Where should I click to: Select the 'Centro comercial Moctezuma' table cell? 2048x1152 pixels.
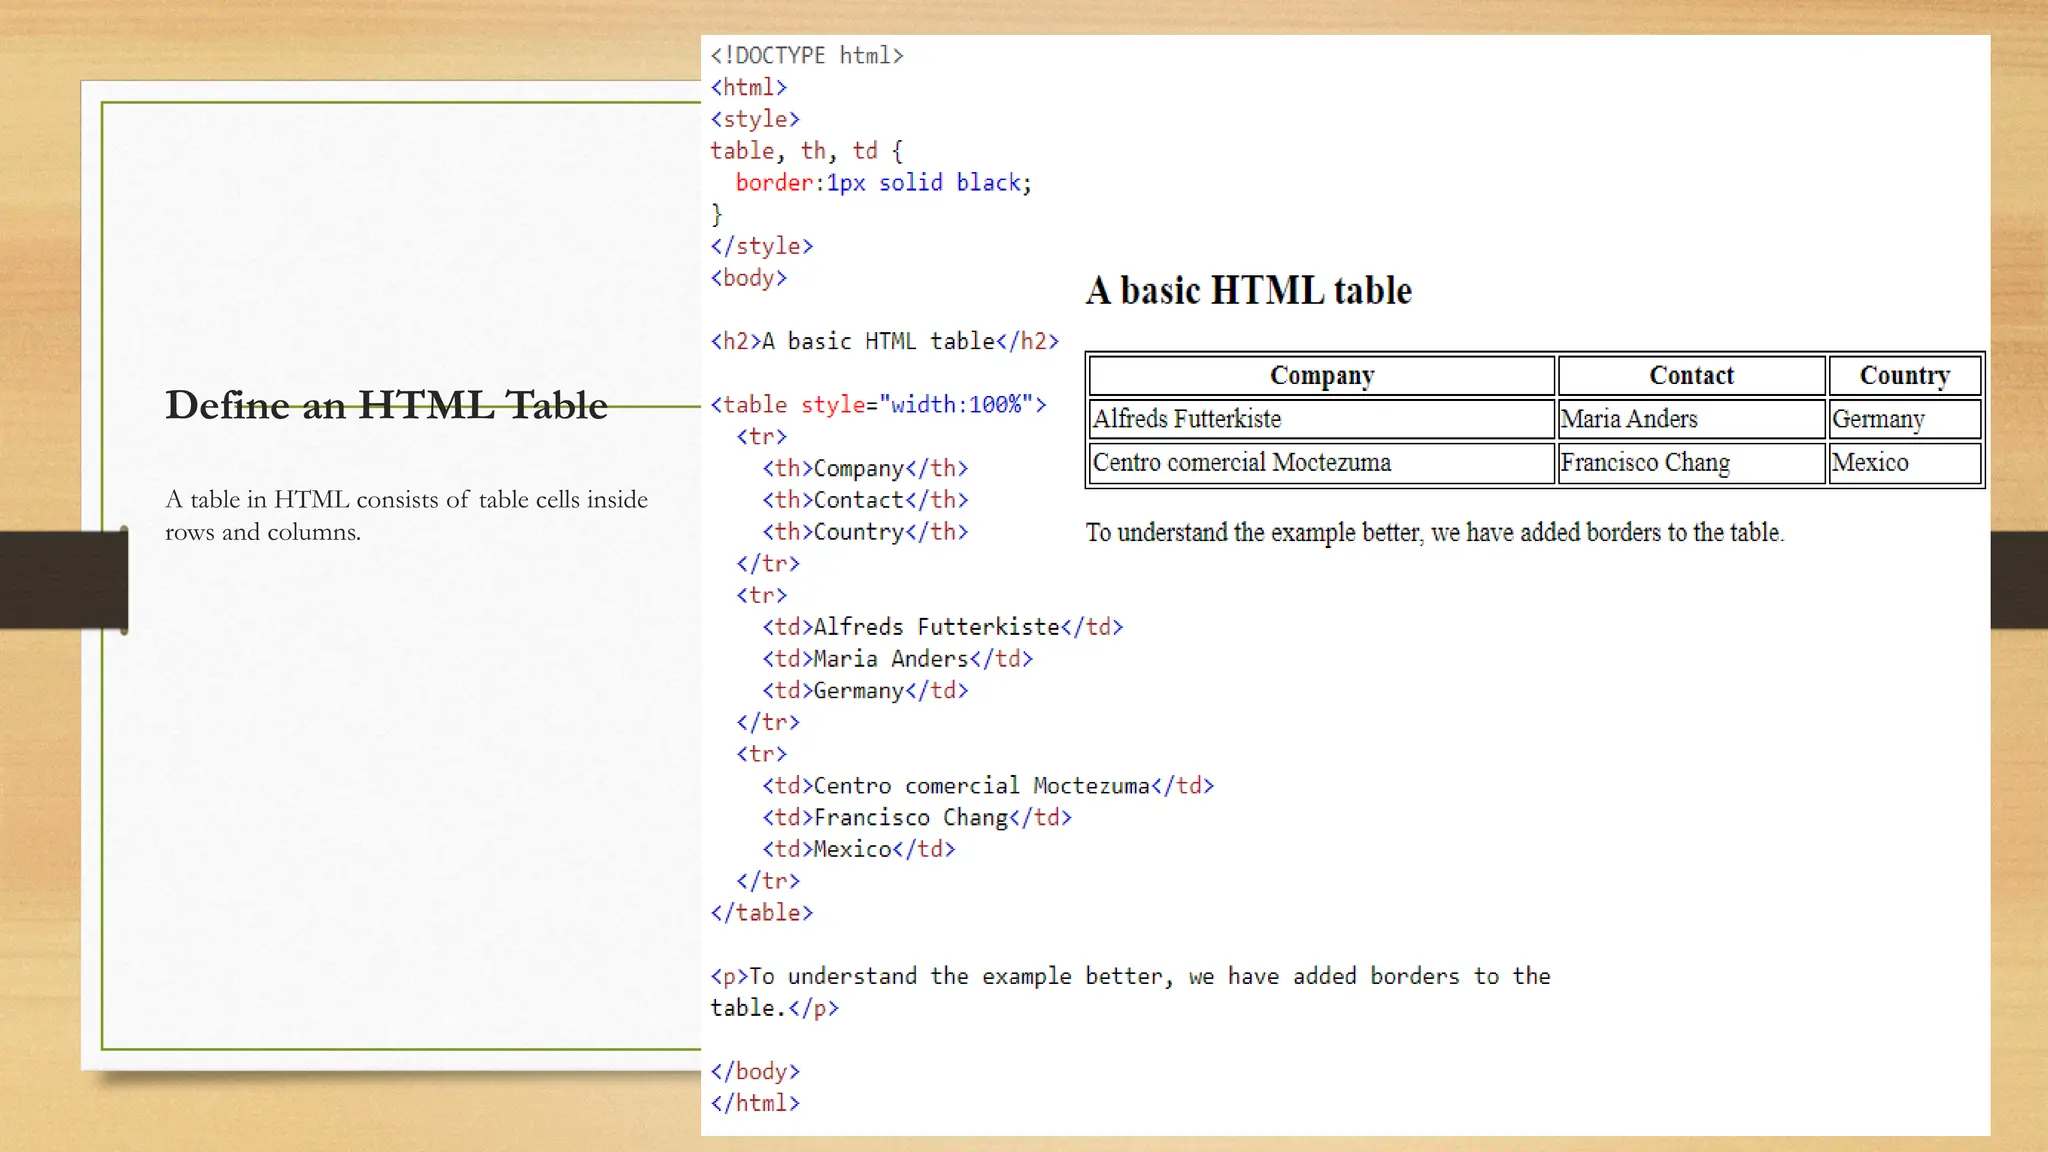(x=1322, y=463)
